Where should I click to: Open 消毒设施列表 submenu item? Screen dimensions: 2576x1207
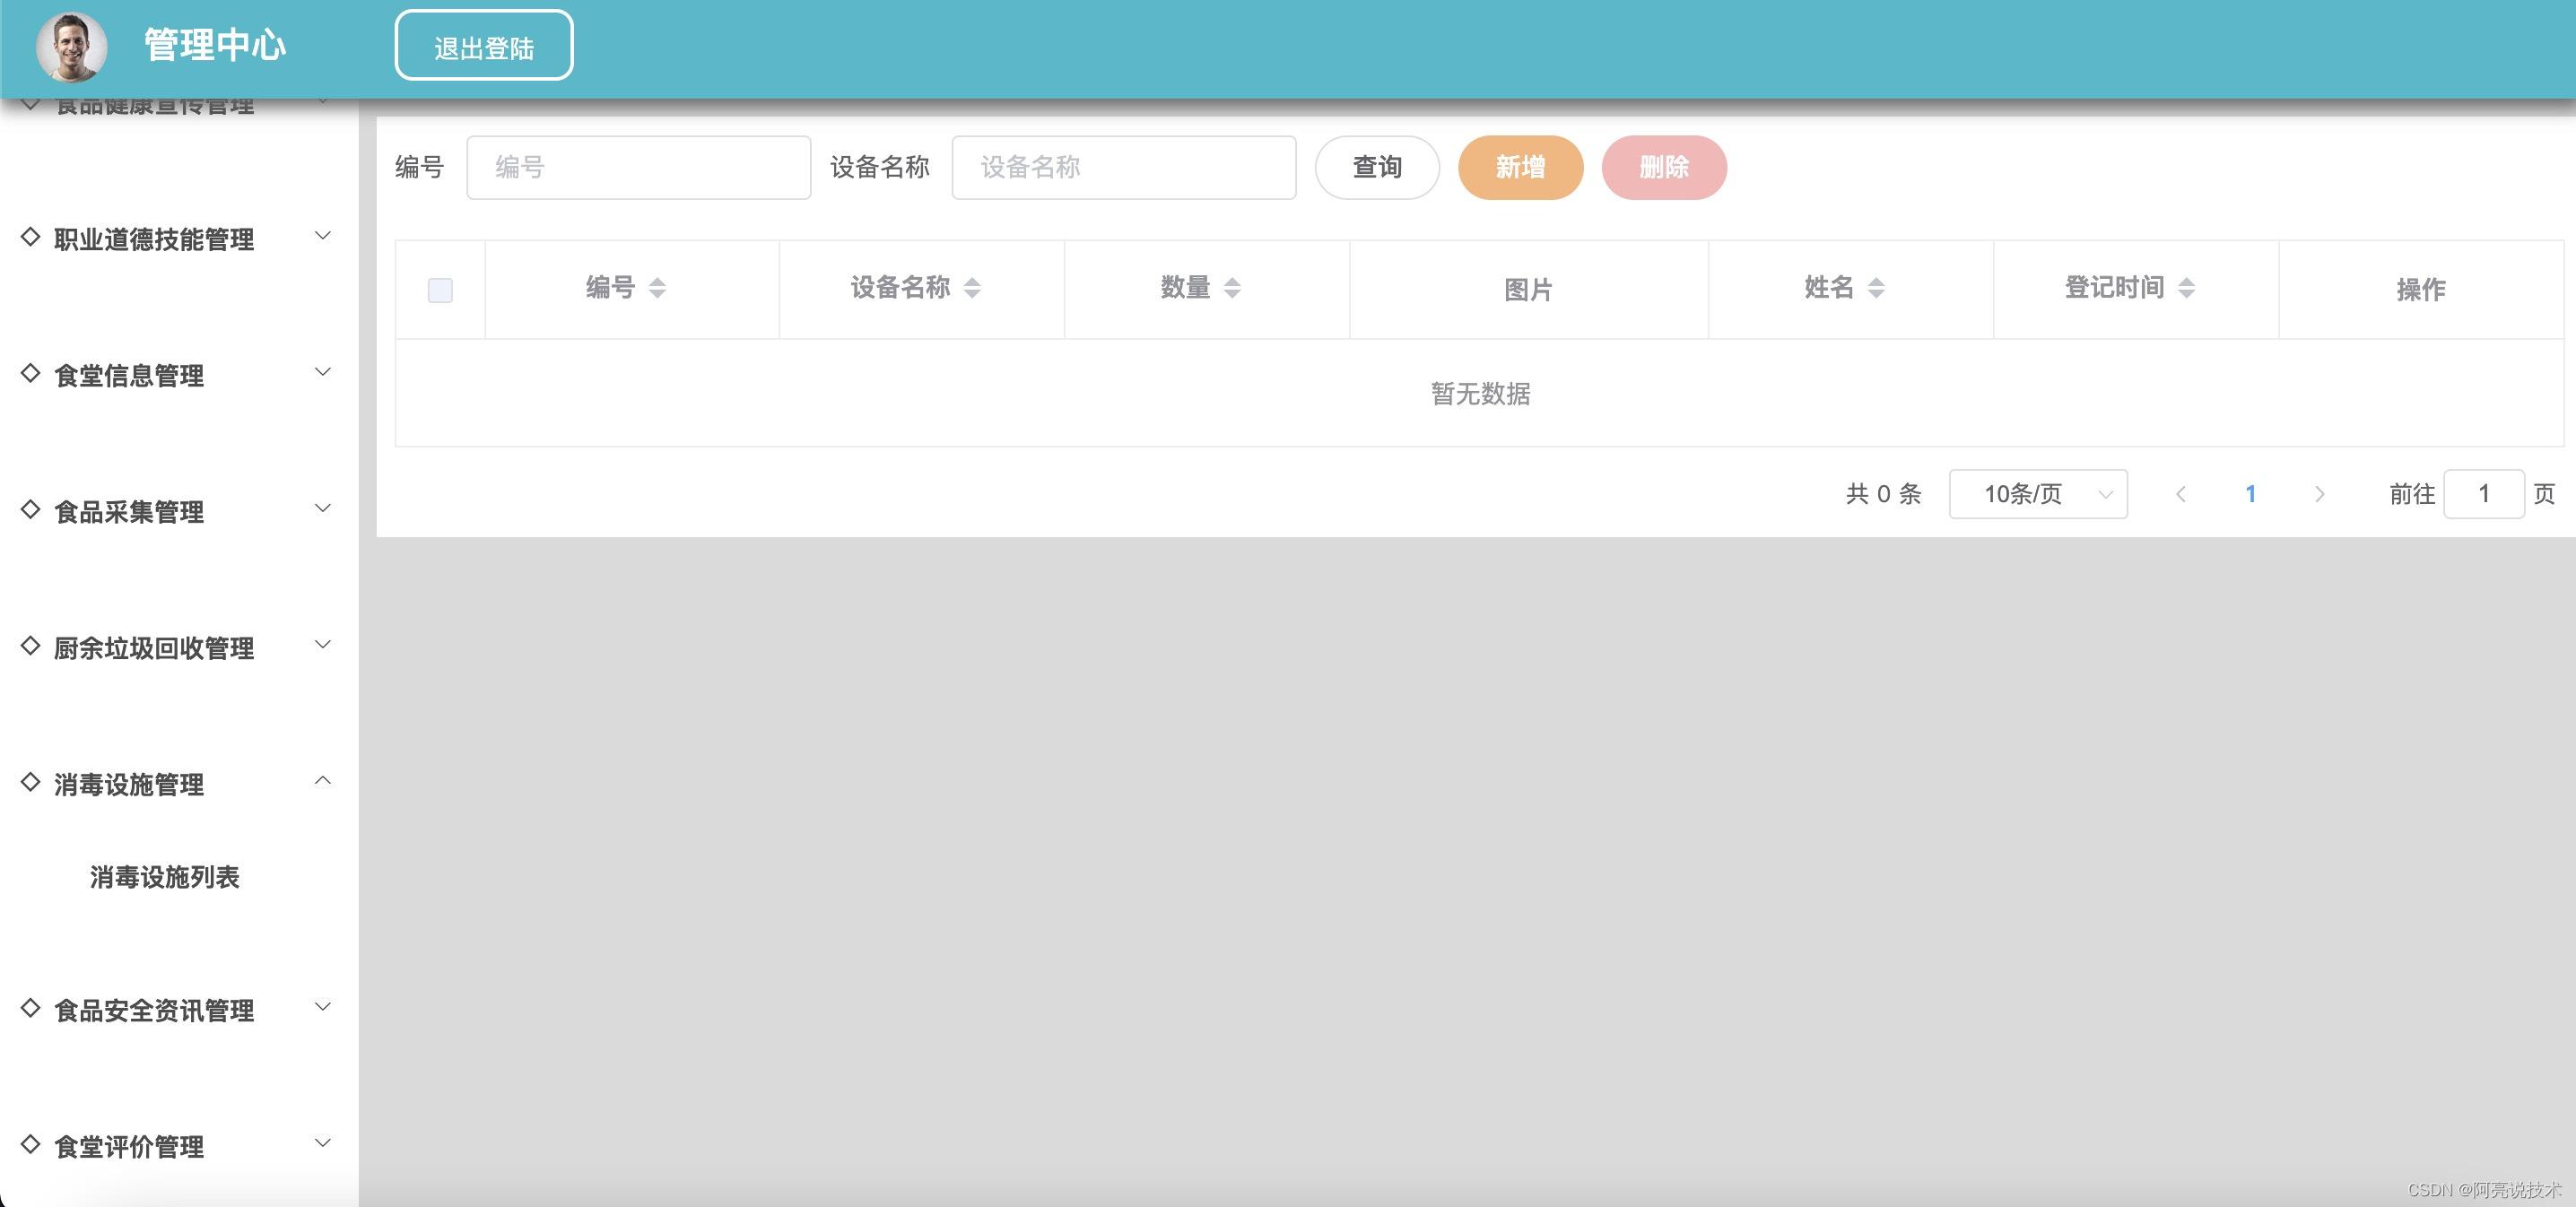pyautogui.click(x=165, y=877)
